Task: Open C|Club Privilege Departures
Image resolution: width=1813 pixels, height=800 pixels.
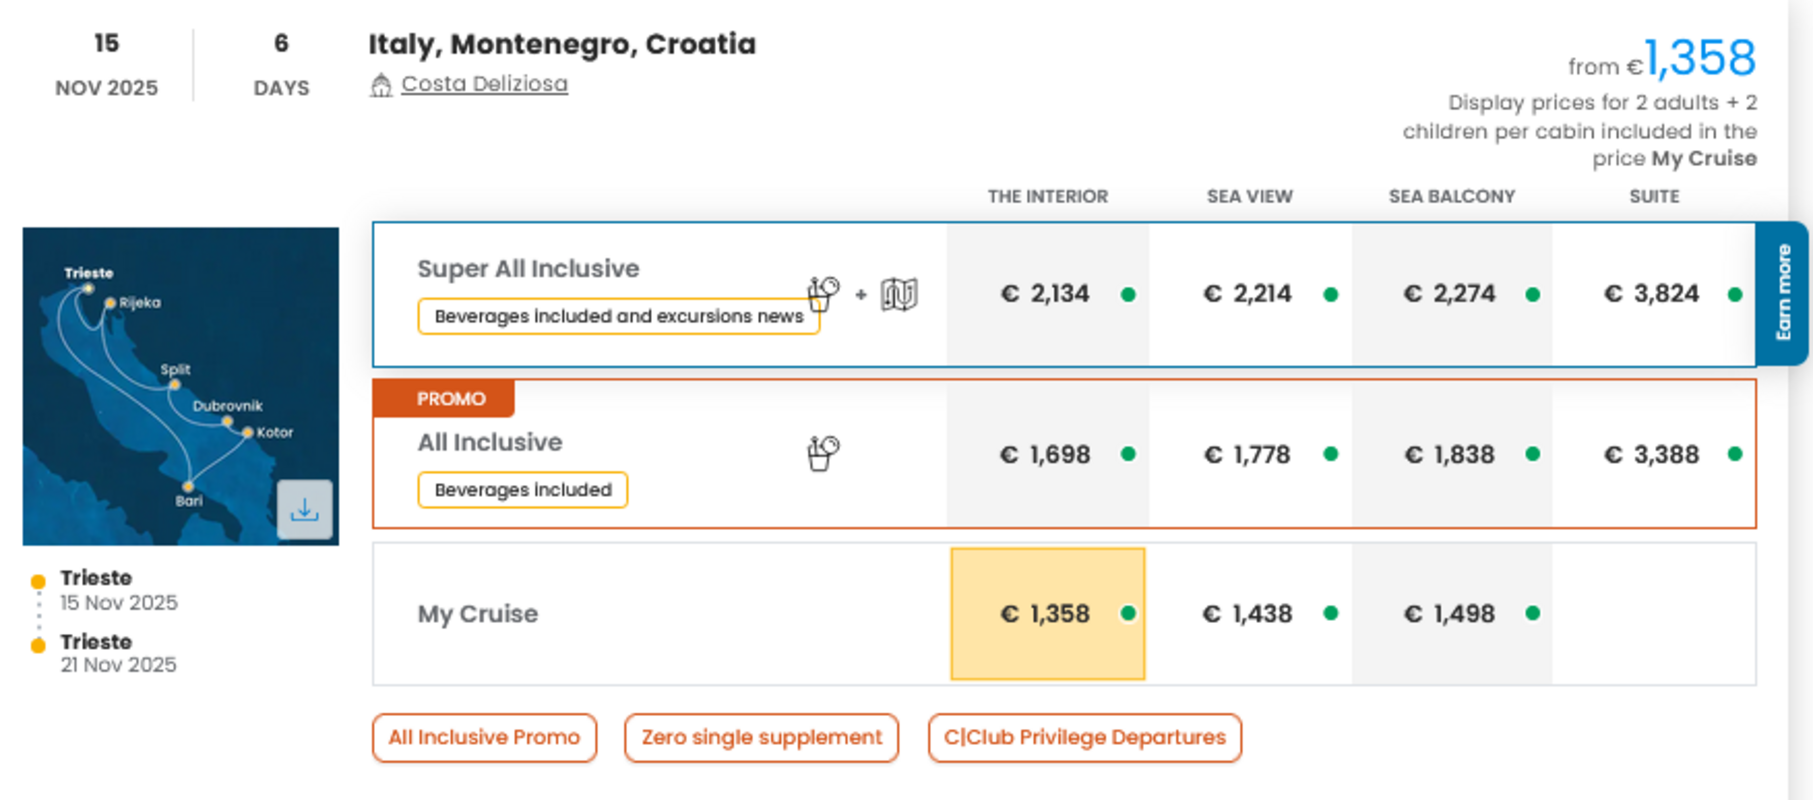Action: tap(1084, 738)
